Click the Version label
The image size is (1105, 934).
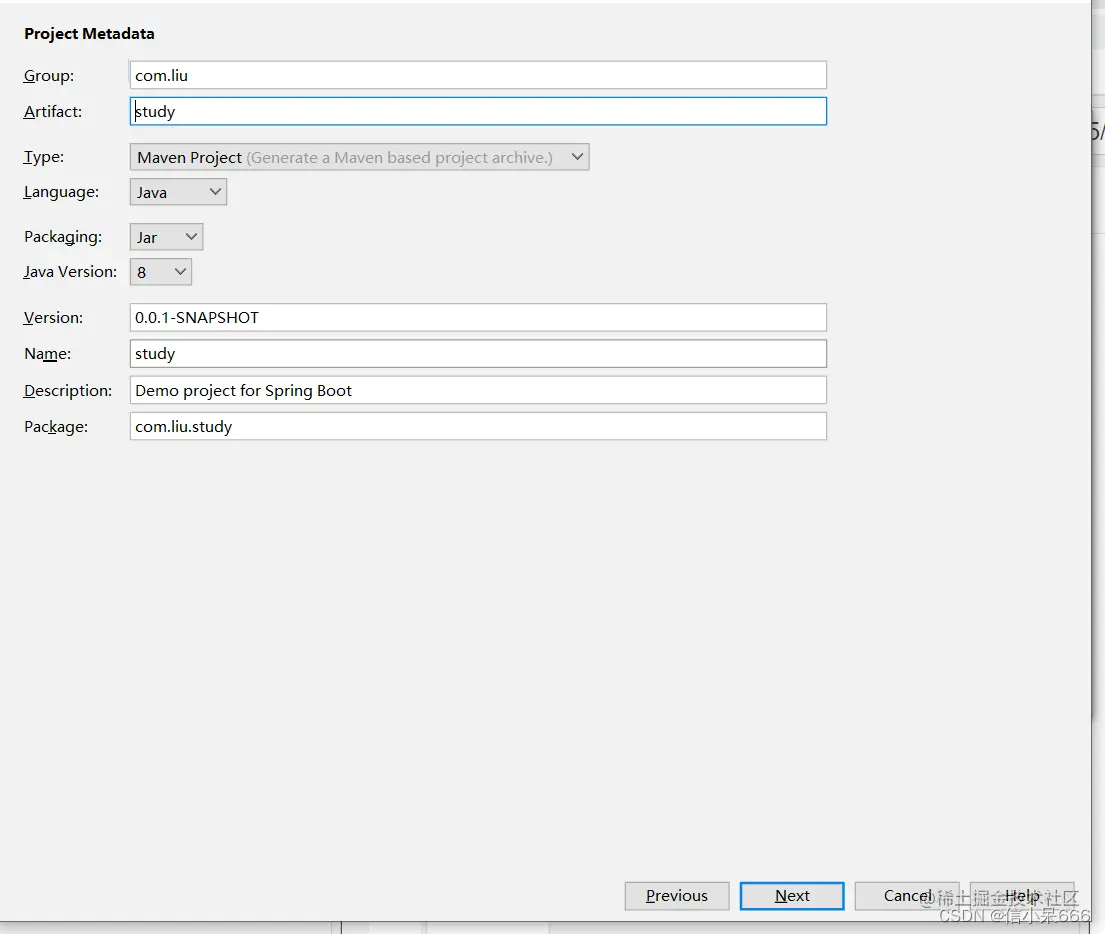tap(53, 318)
